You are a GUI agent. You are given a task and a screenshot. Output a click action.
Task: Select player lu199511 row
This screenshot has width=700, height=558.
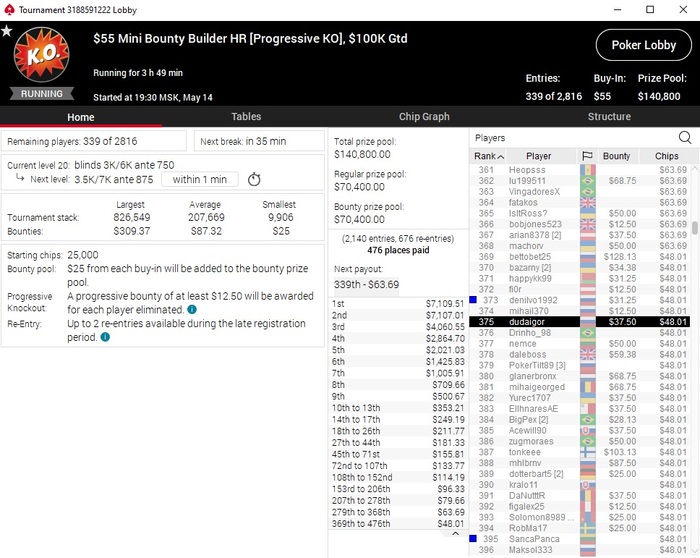[579, 180]
